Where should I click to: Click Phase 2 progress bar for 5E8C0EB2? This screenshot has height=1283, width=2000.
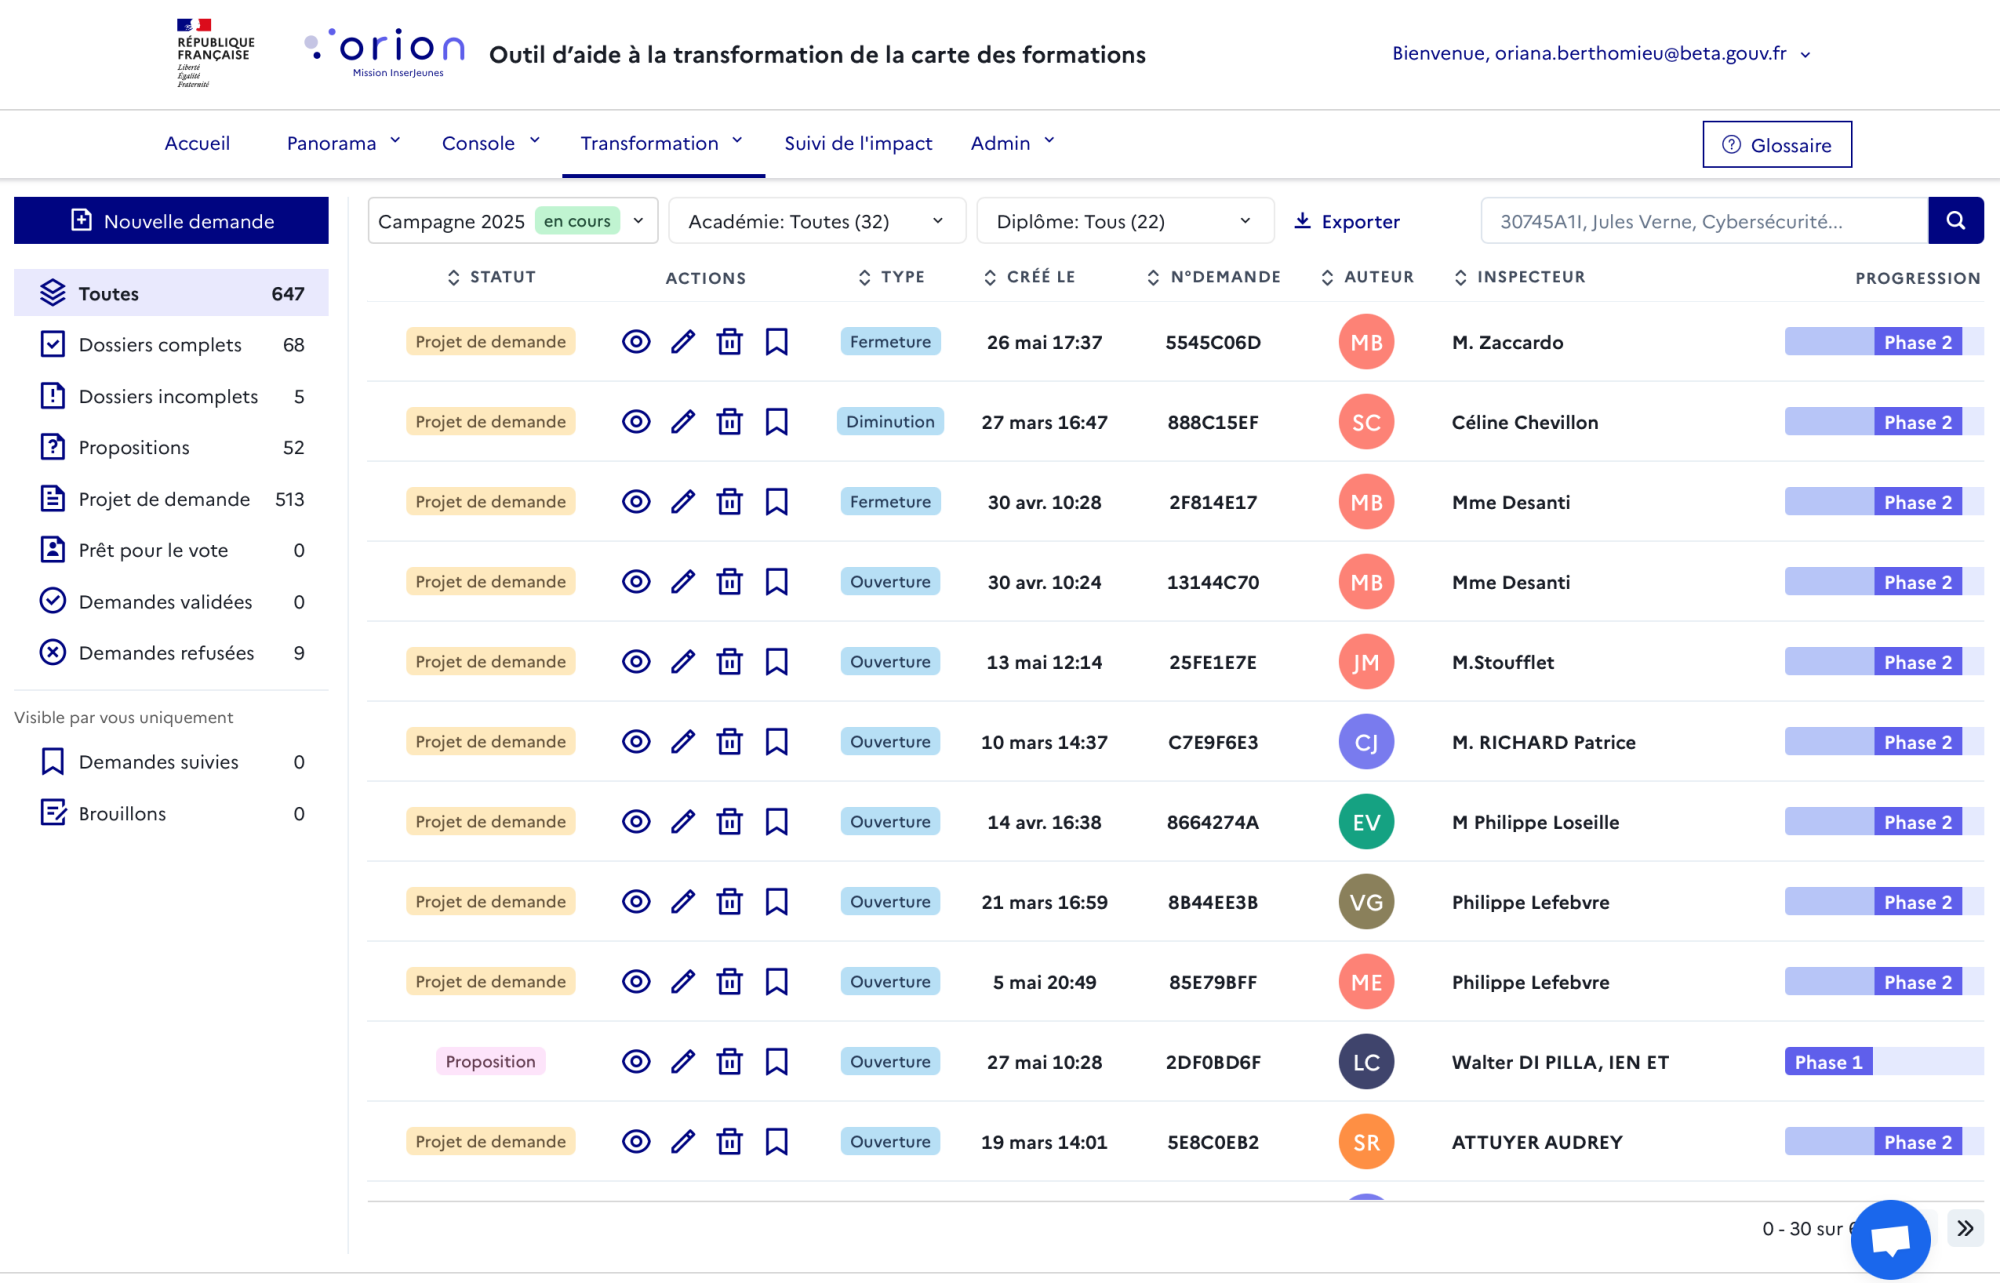click(x=1884, y=1142)
